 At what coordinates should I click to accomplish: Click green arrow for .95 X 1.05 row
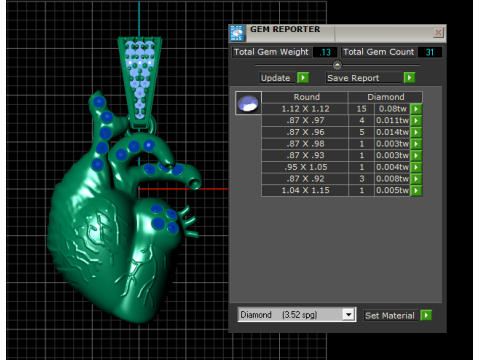pyautogui.click(x=416, y=167)
